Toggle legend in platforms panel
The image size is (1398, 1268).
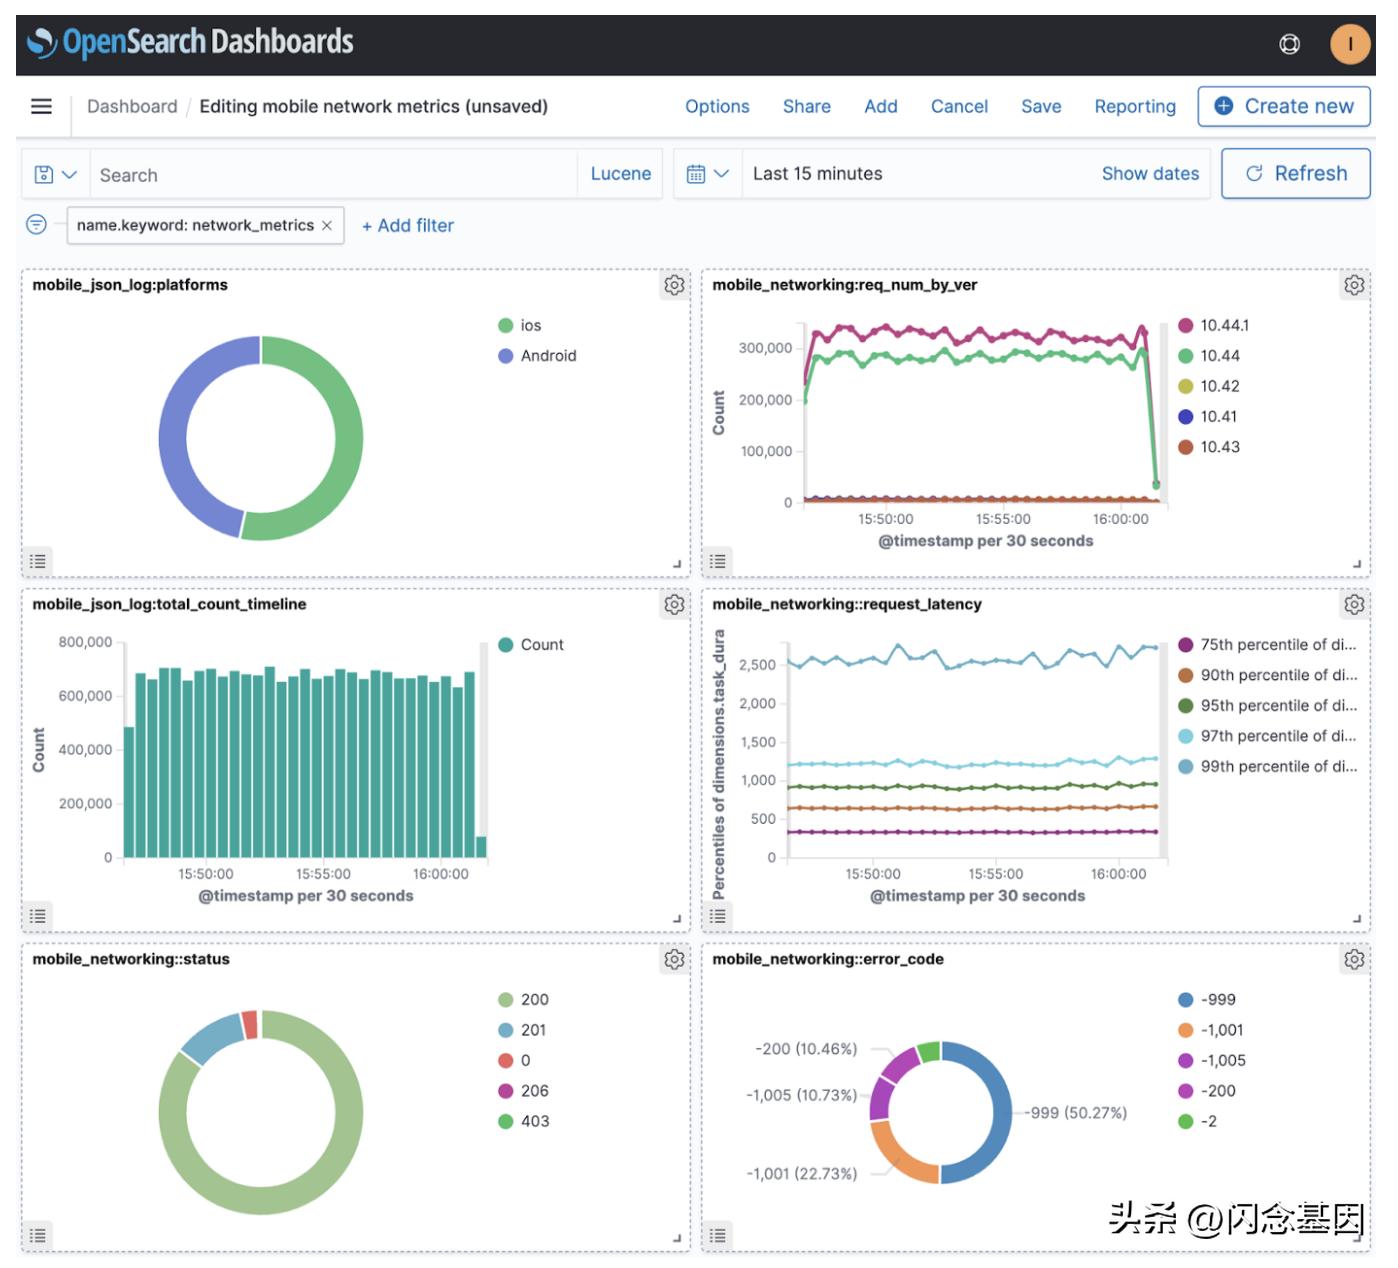click(x=38, y=561)
